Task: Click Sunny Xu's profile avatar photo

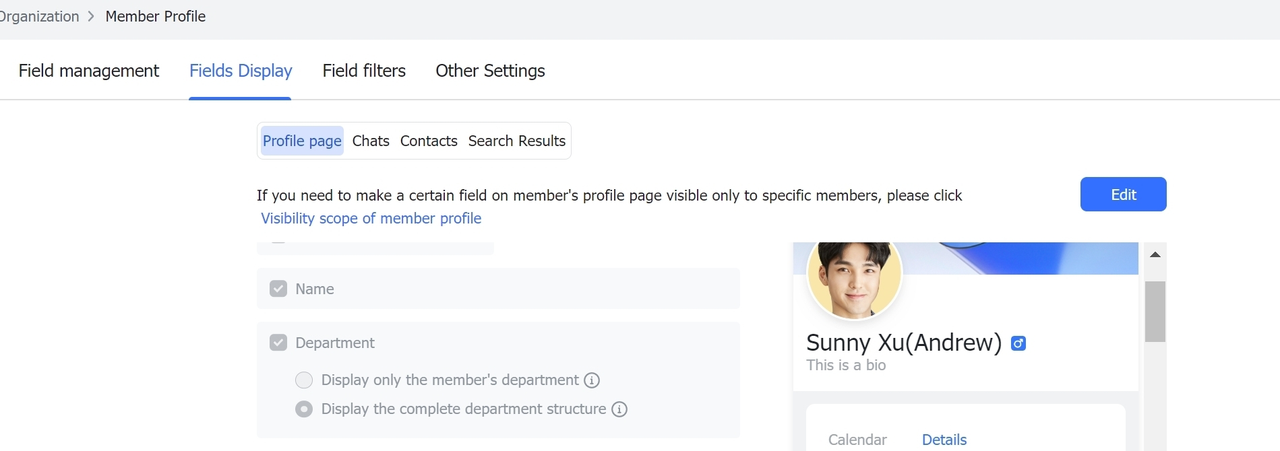Action: 854,273
